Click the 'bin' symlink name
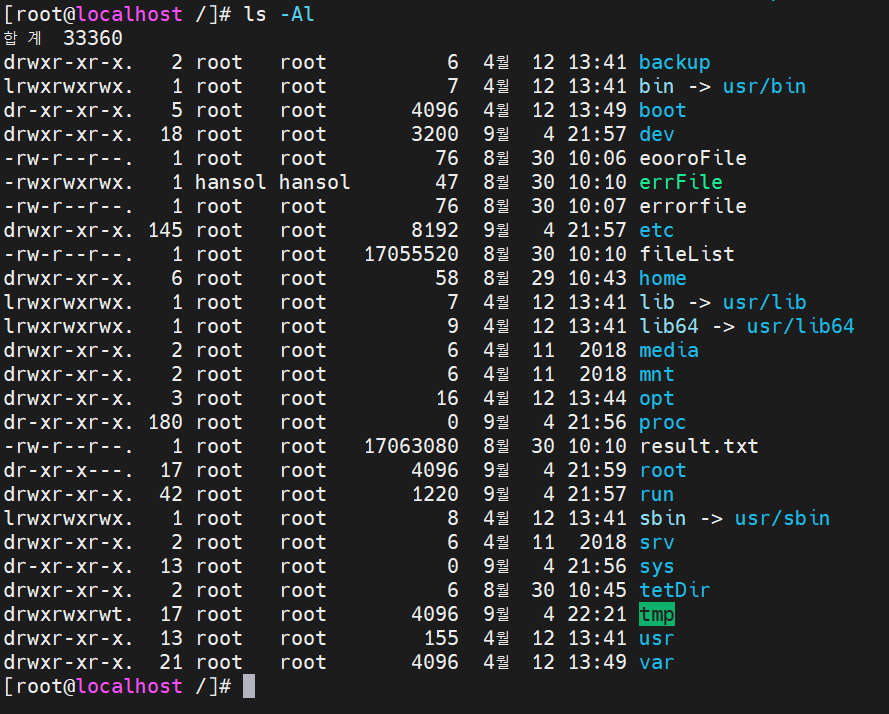The image size is (889, 714). pos(657,86)
